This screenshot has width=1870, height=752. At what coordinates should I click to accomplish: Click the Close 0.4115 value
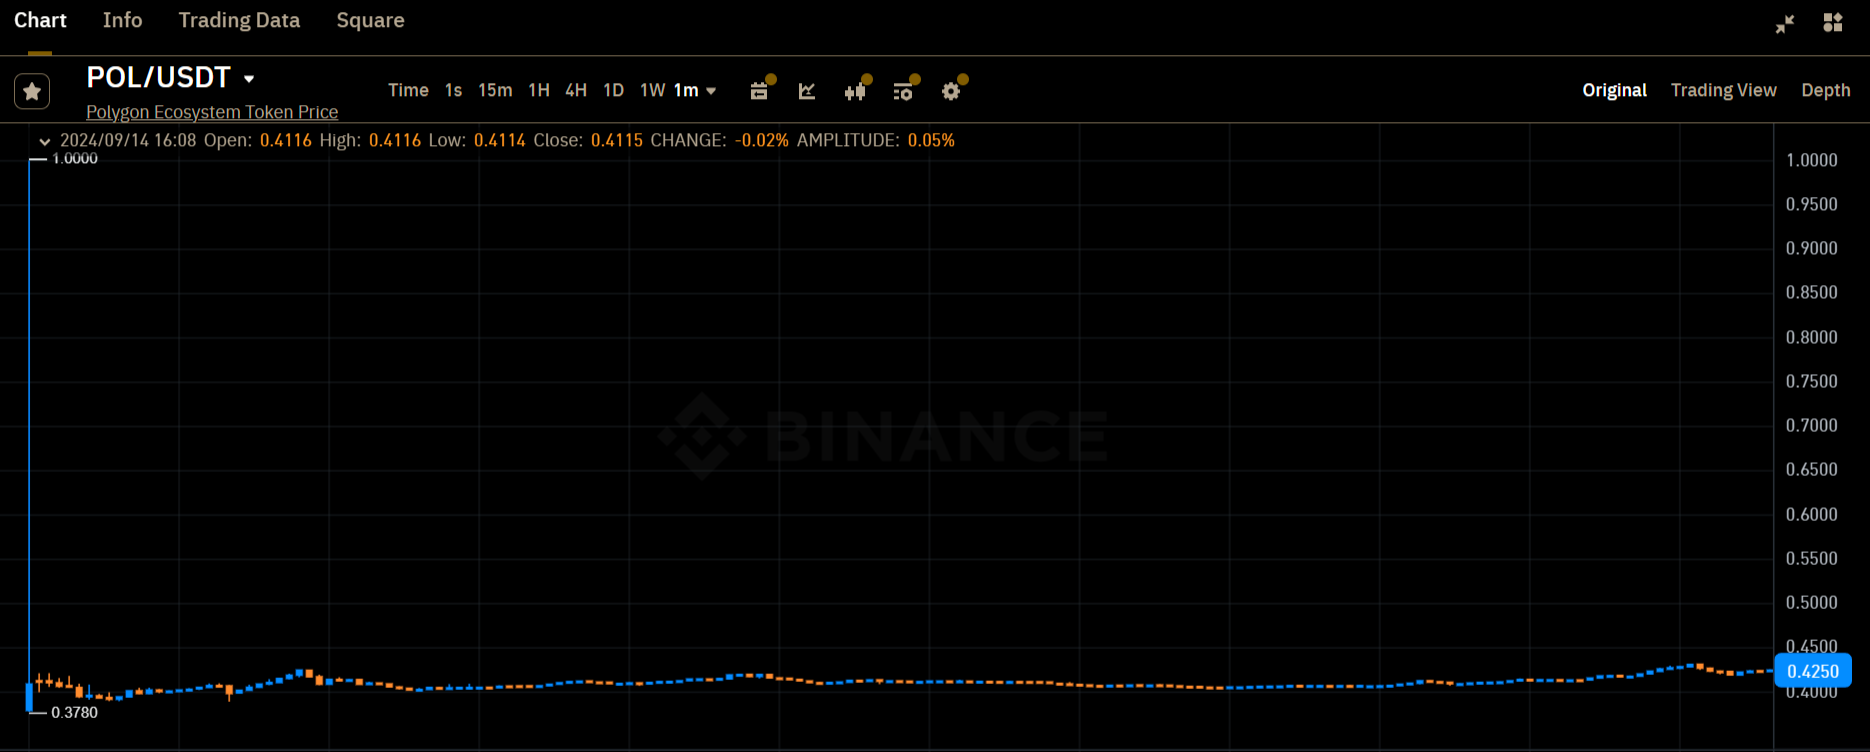click(x=617, y=140)
